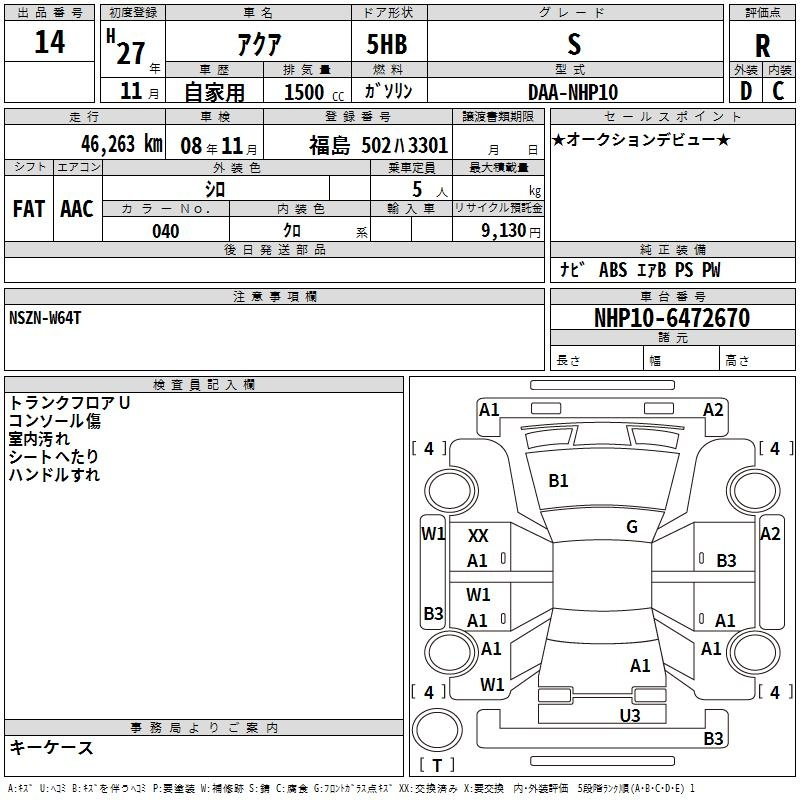Viewport: 800px width, 800px height.
Task: Select the G mark on the windshield
Action: pyautogui.click(x=632, y=527)
